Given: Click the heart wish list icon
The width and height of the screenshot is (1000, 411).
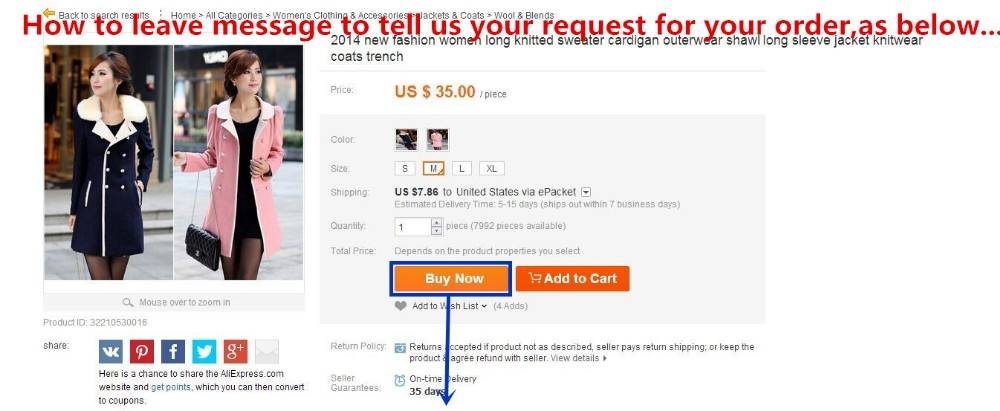Looking at the screenshot, I should pos(401,306).
